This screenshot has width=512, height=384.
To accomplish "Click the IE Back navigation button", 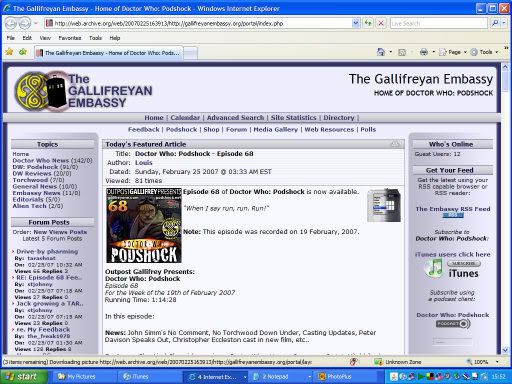I will [11, 23].
